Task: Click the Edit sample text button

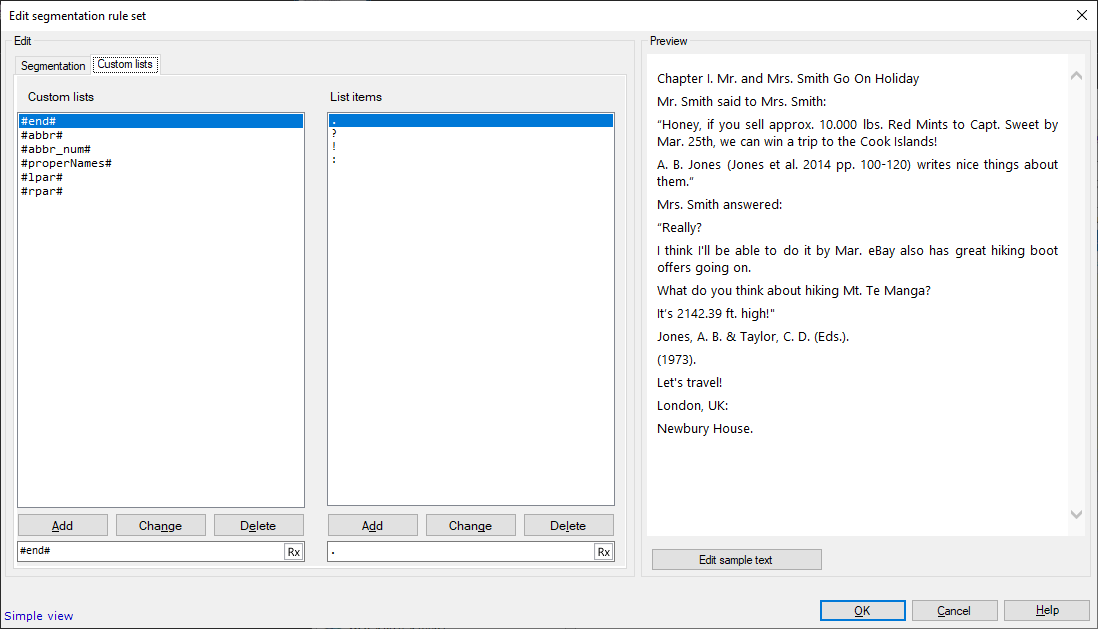Action: click(x=736, y=559)
